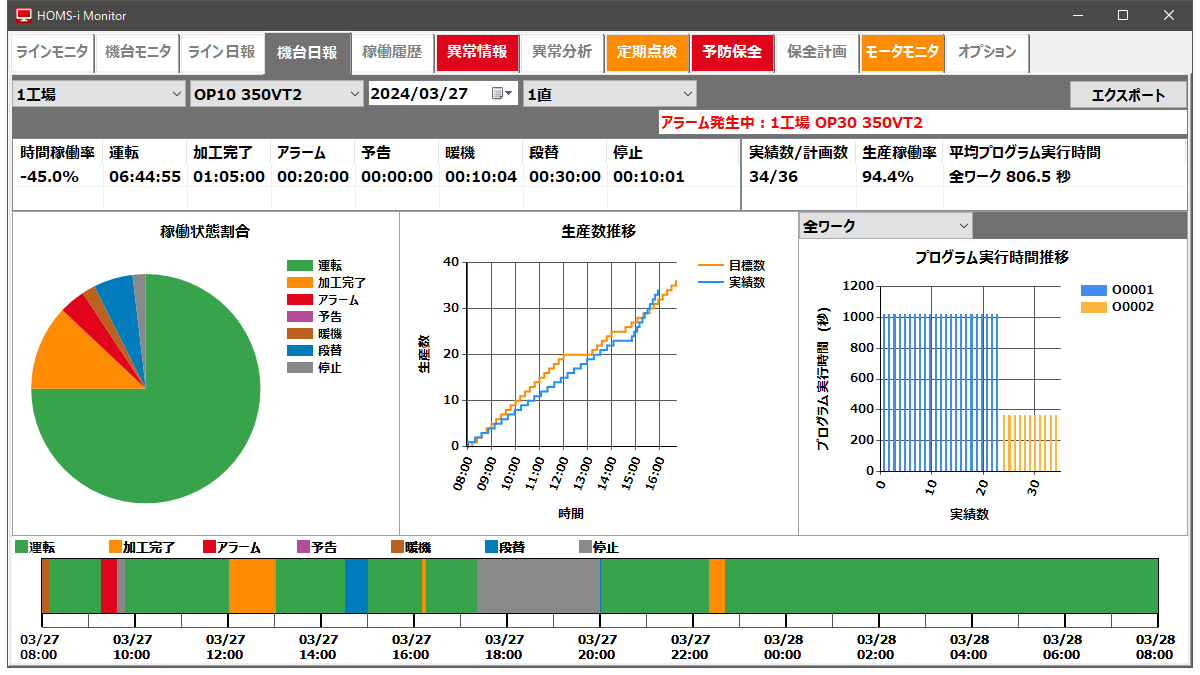
Task: Click the 実績数 line legend entry
Action: (731, 282)
